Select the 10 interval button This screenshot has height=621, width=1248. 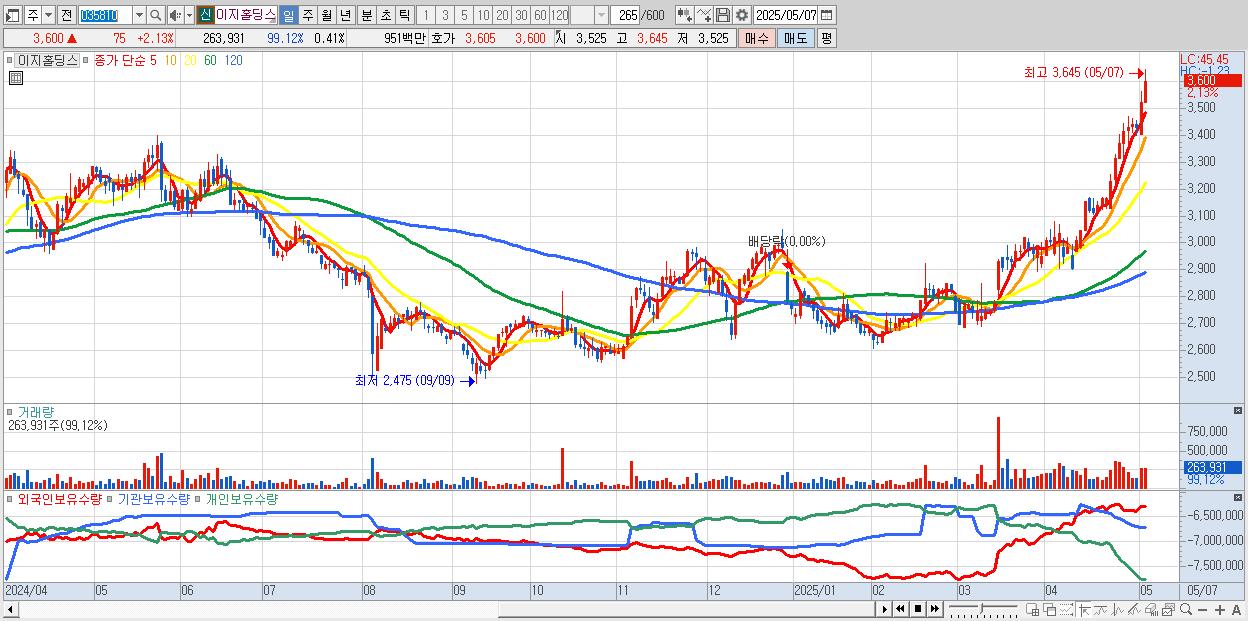(x=483, y=15)
